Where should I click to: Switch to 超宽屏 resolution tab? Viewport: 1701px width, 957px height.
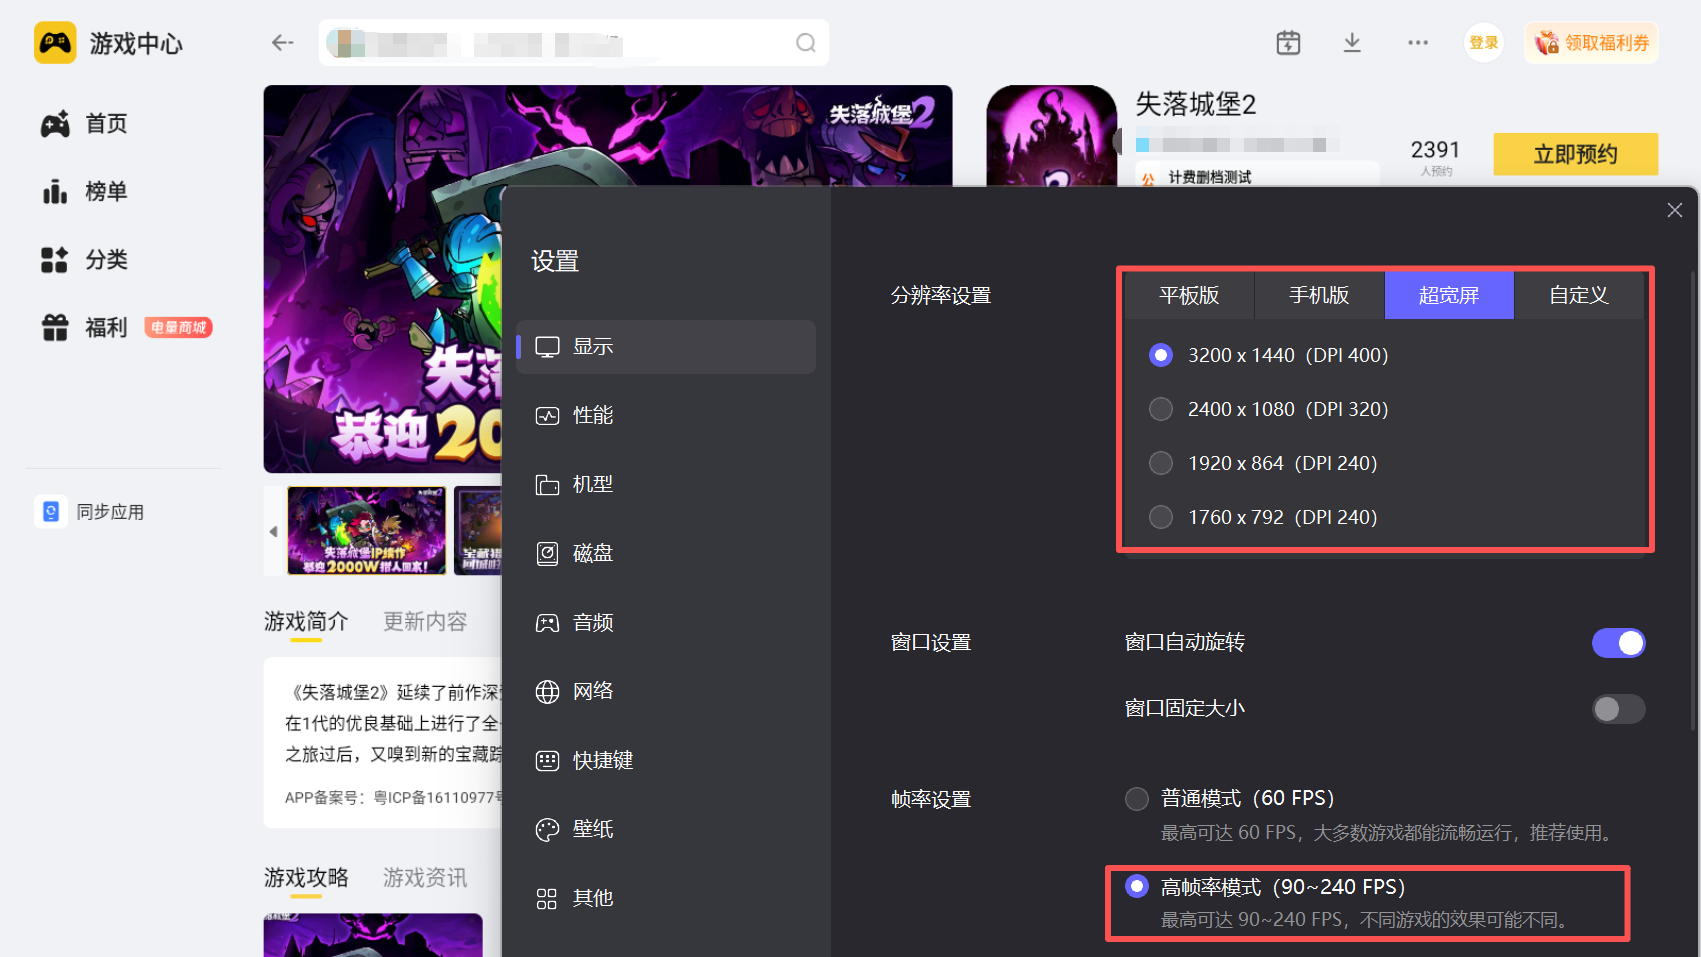[1449, 296]
